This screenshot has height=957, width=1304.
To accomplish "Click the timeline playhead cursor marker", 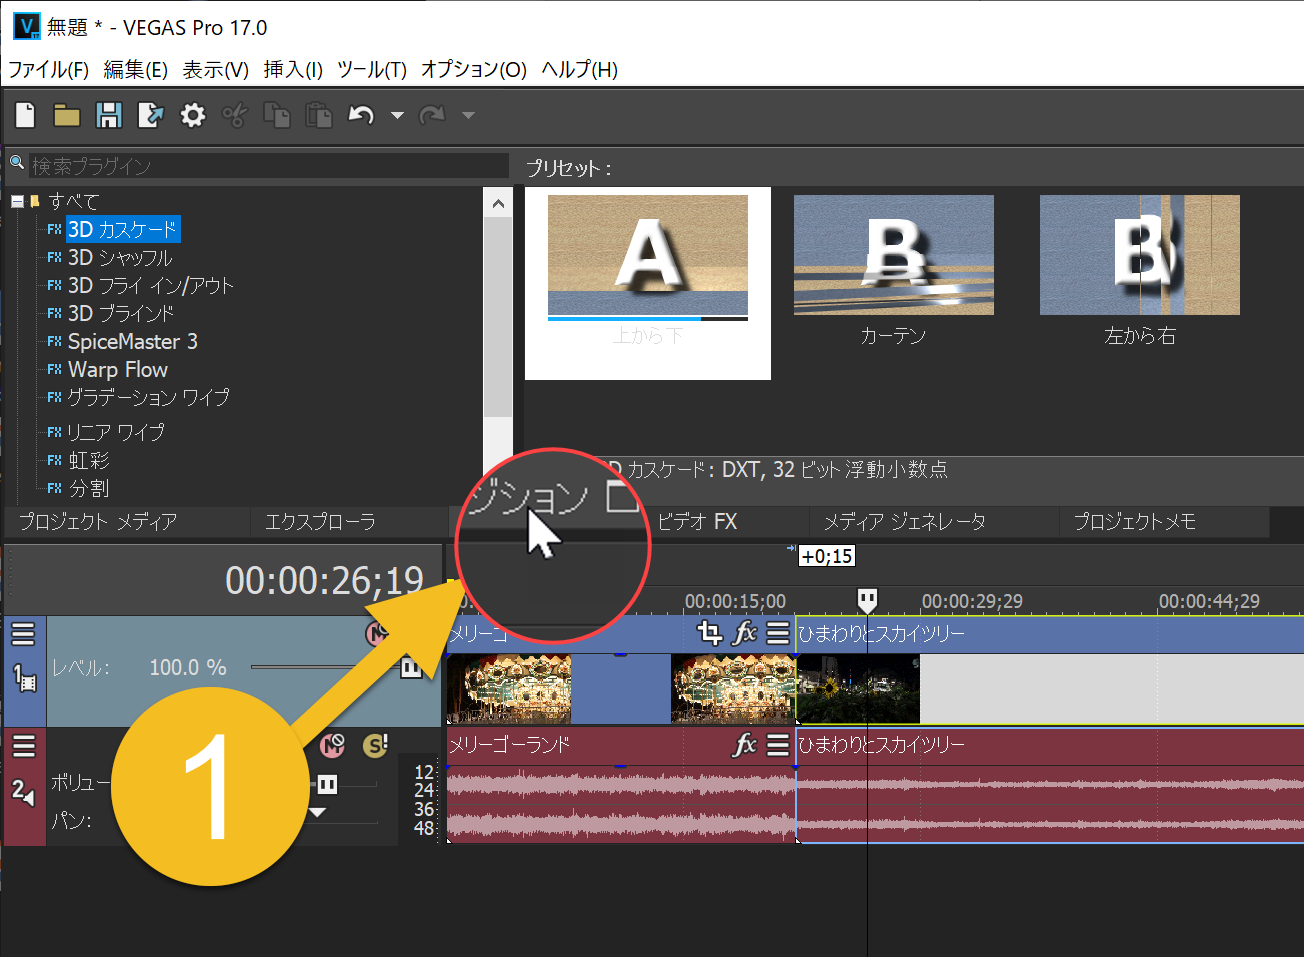I will (867, 600).
